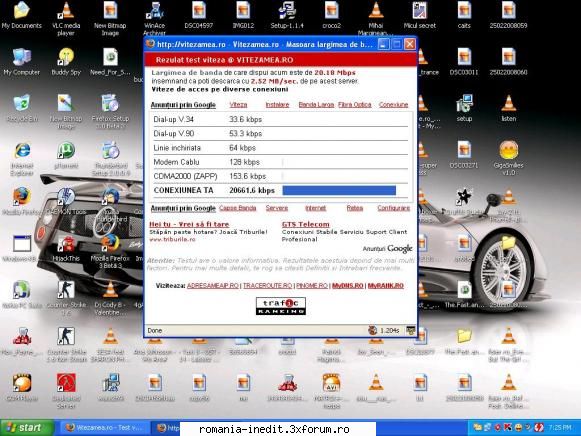Screen dimensions: 581x436
Task: Open DSC04597 image file icon
Action: [199, 16]
